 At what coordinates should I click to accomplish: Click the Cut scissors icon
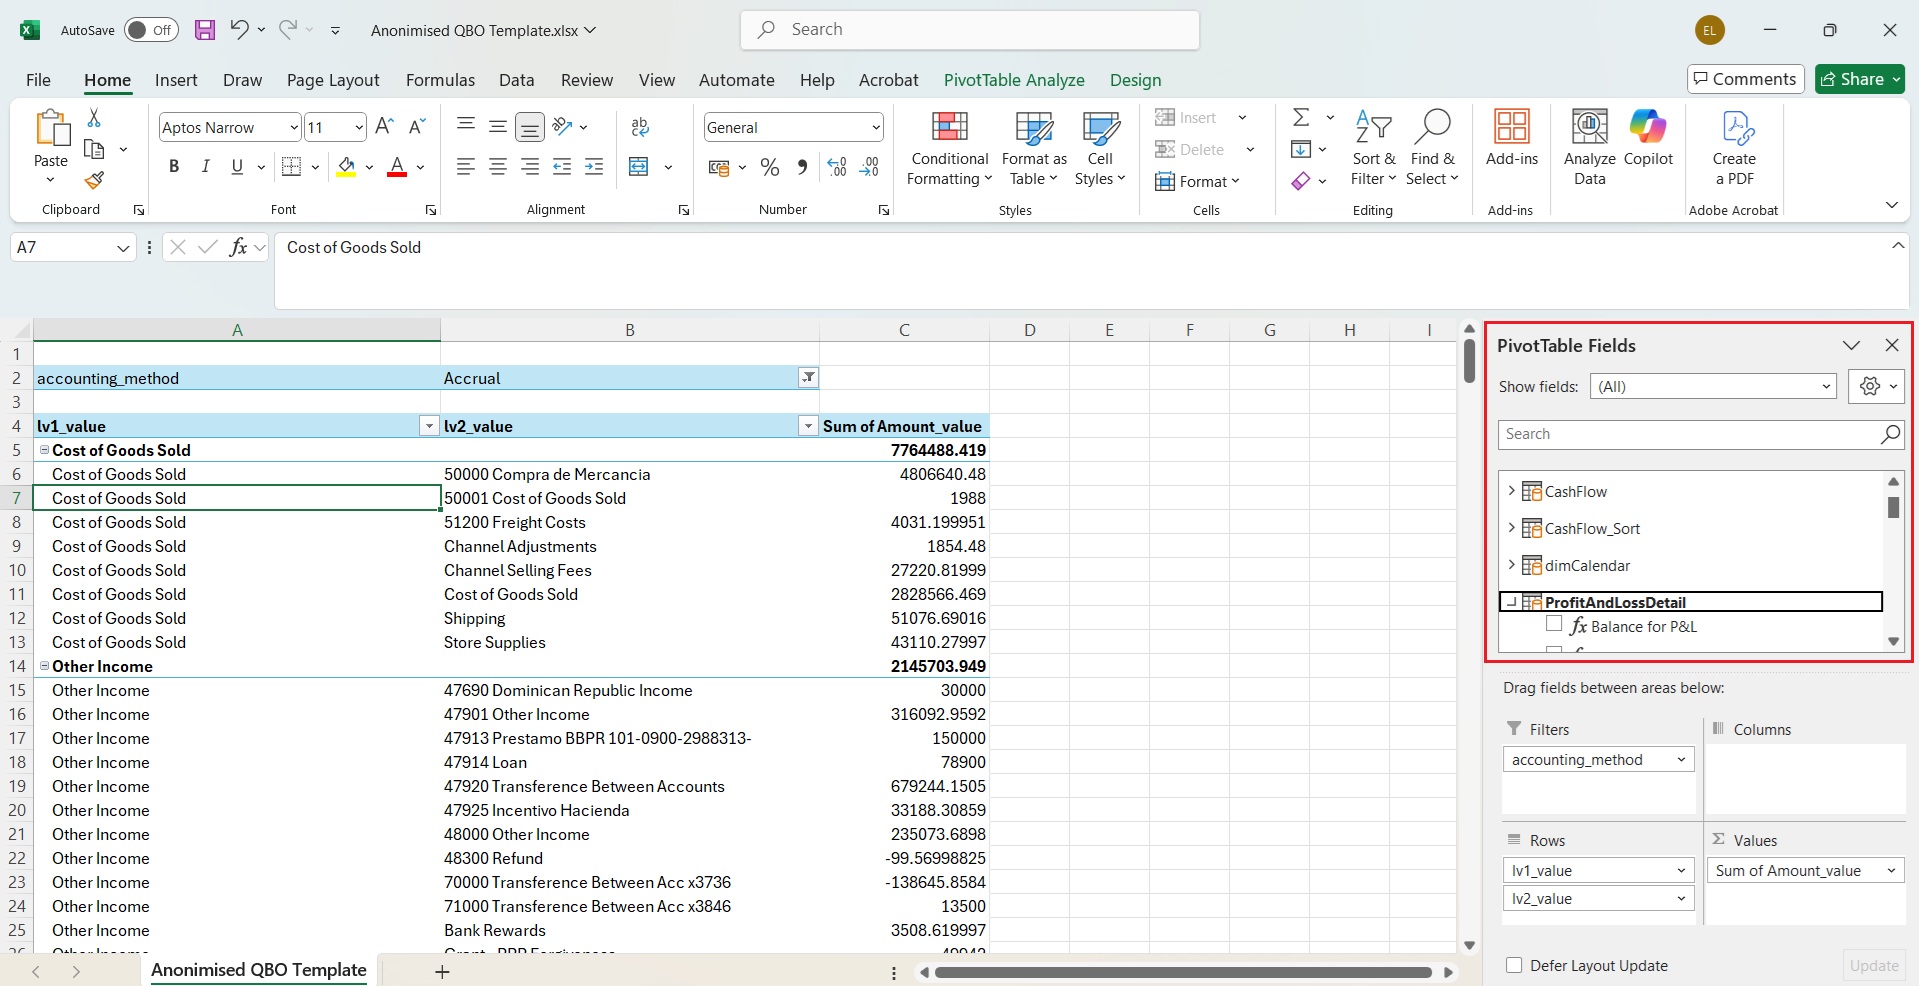click(x=94, y=118)
